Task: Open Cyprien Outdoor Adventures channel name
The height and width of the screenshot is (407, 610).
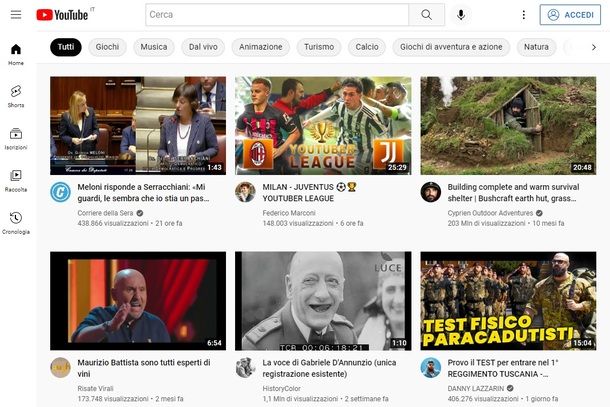Action: pyautogui.click(x=490, y=213)
